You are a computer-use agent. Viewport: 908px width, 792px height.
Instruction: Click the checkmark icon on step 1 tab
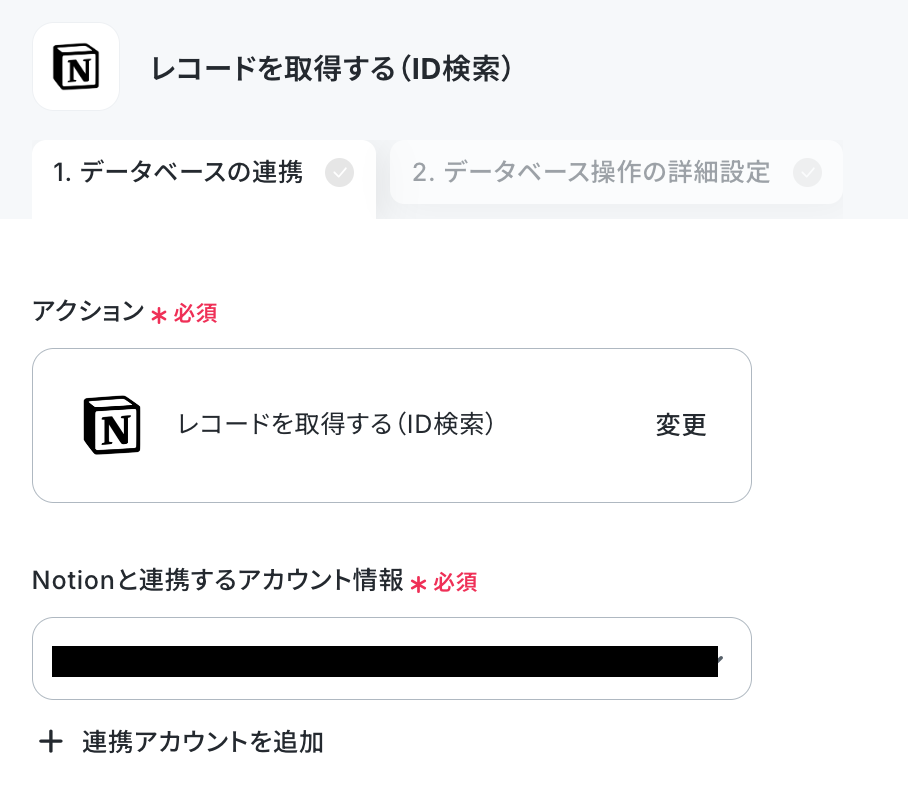click(339, 173)
